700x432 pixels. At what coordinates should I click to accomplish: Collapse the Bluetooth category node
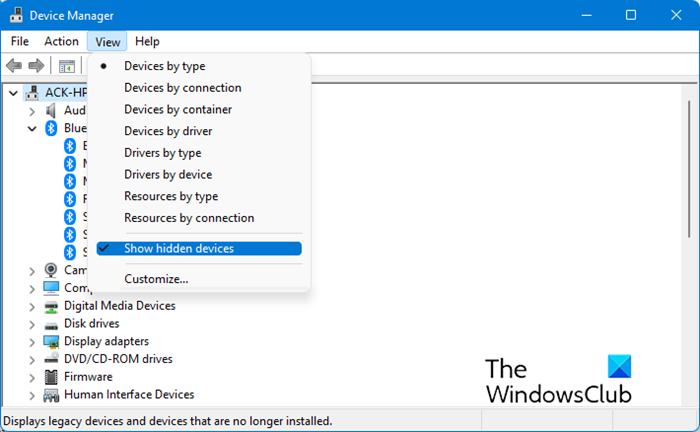pos(32,129)
